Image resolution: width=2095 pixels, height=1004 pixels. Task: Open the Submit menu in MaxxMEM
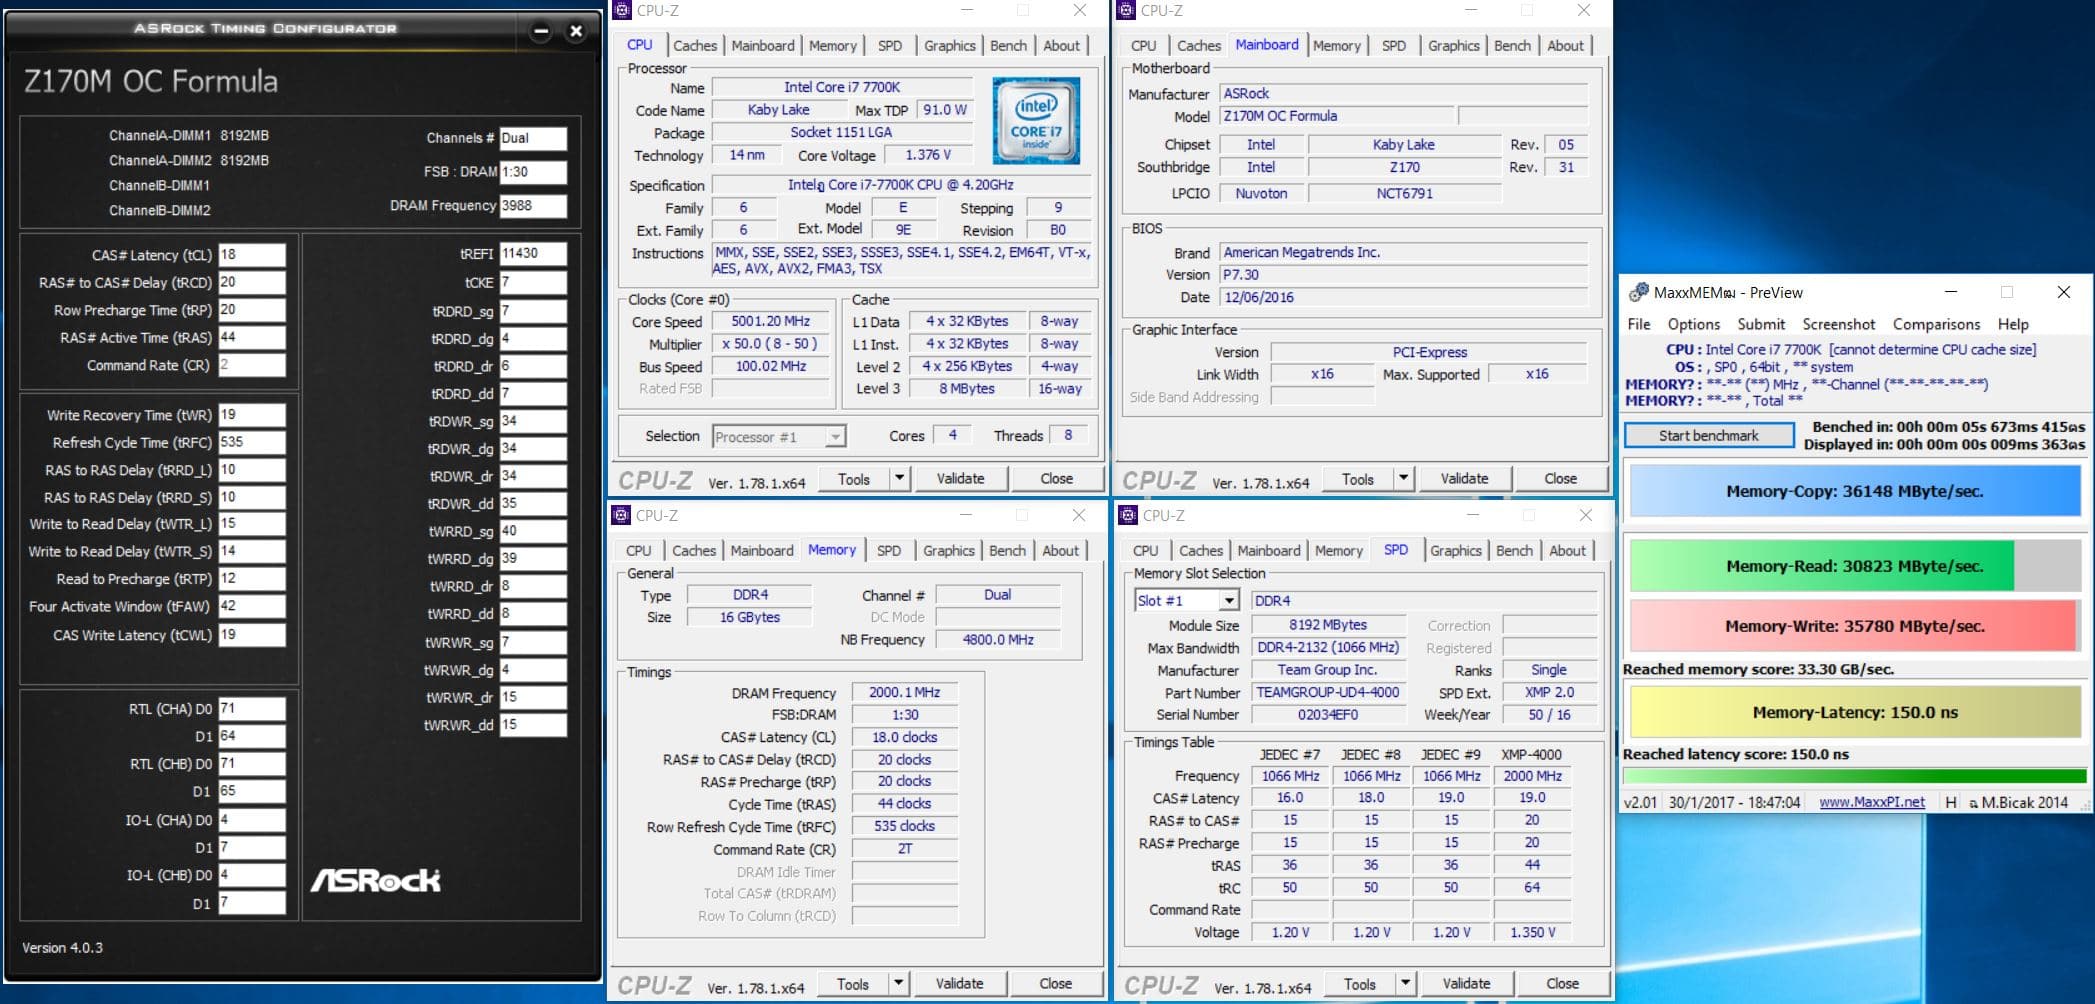pyautogui.click(x=1761, y=324)
